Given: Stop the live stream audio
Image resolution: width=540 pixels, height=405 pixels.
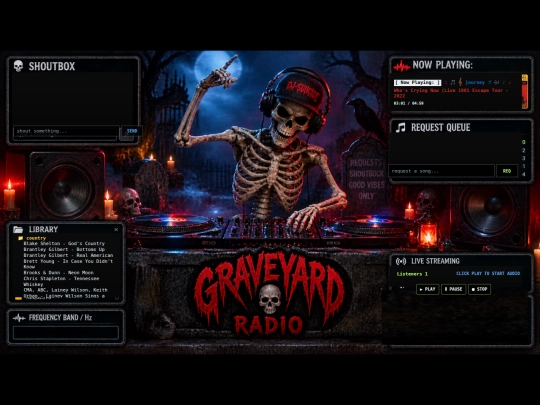Looking at the screenshot, I should [479, 289].
